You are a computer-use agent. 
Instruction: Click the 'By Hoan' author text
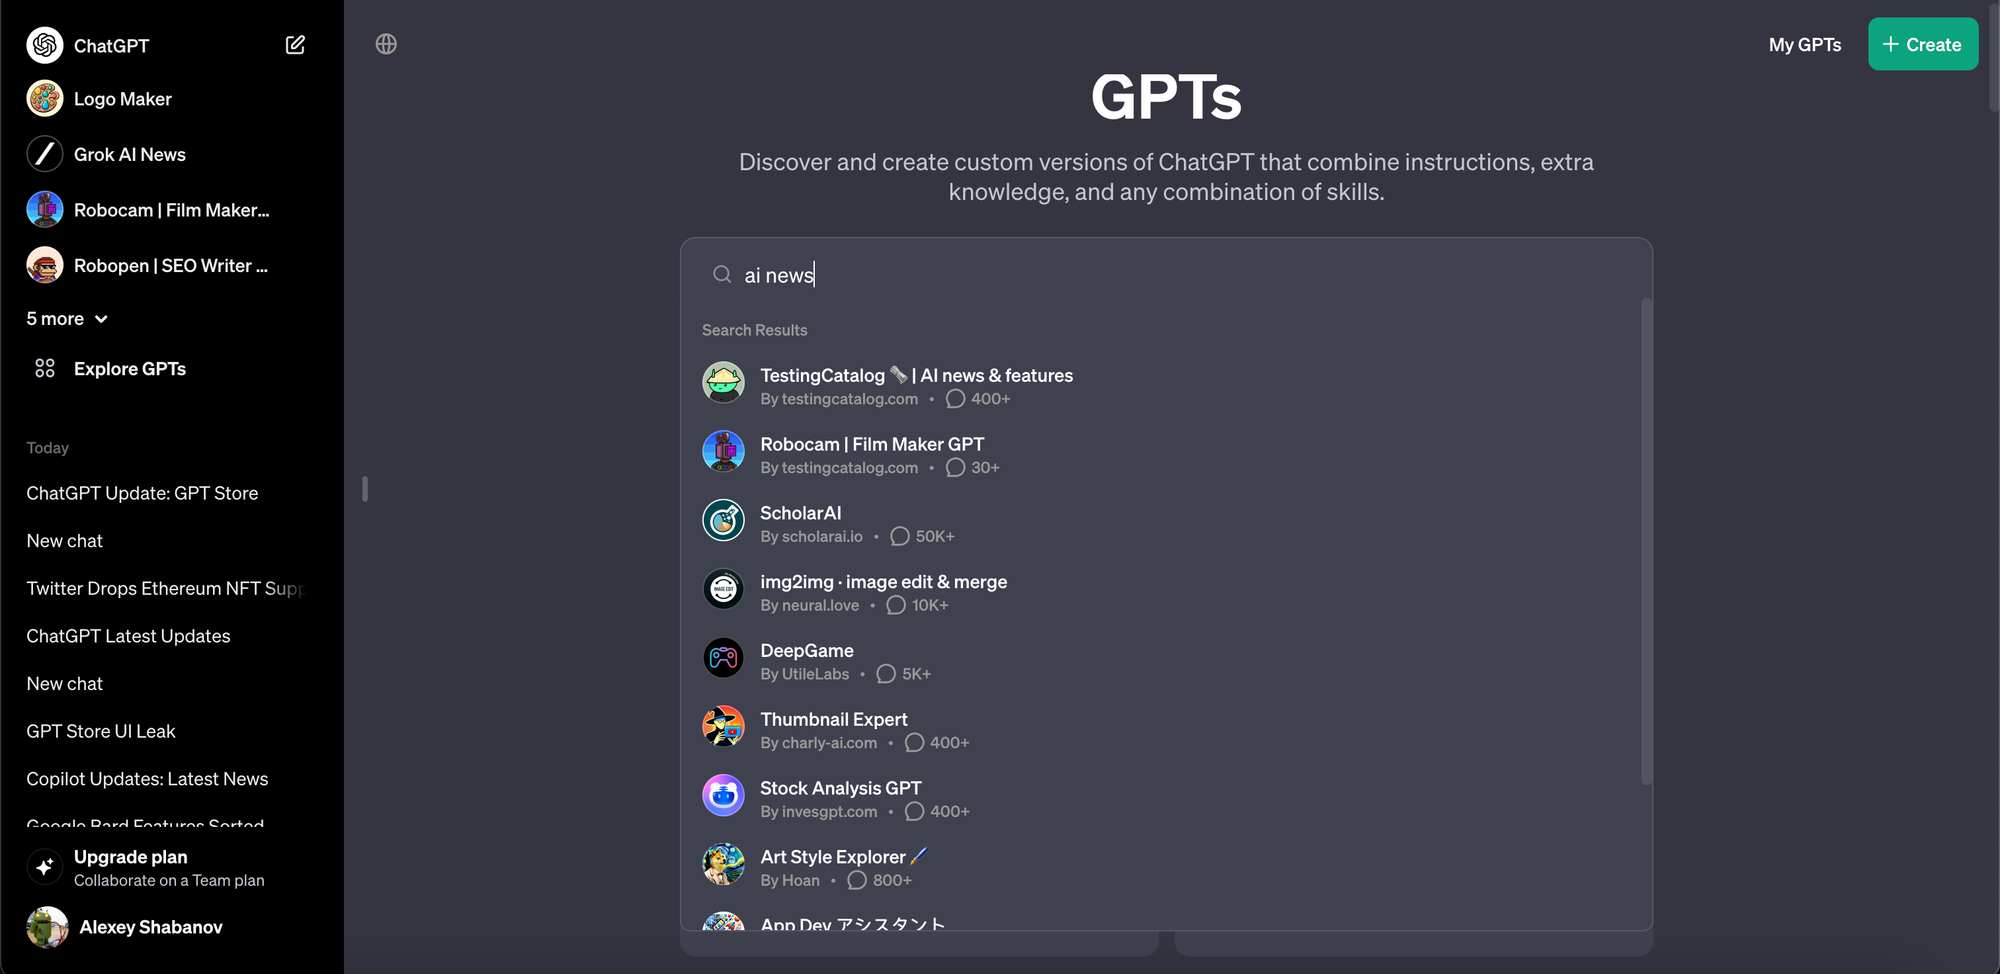[790, 880]
